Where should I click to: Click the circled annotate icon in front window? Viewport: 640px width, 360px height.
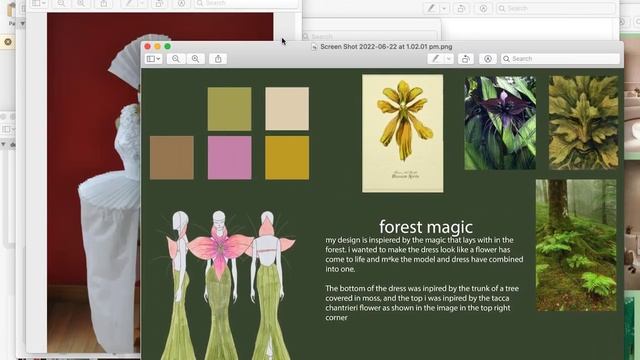tap(488, 59)
